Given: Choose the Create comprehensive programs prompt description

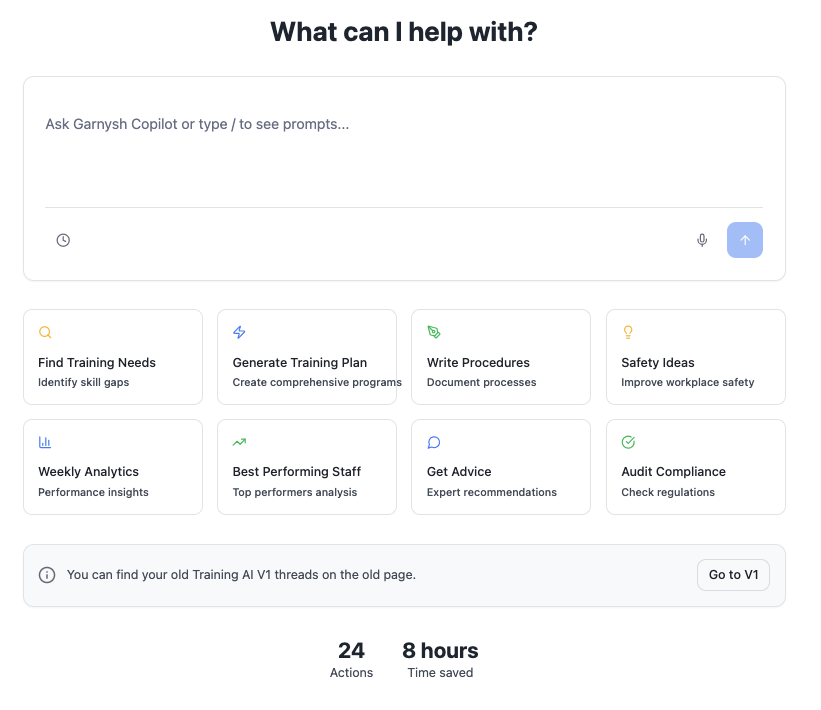Looking at the screenshot, I should pos(316,382).
